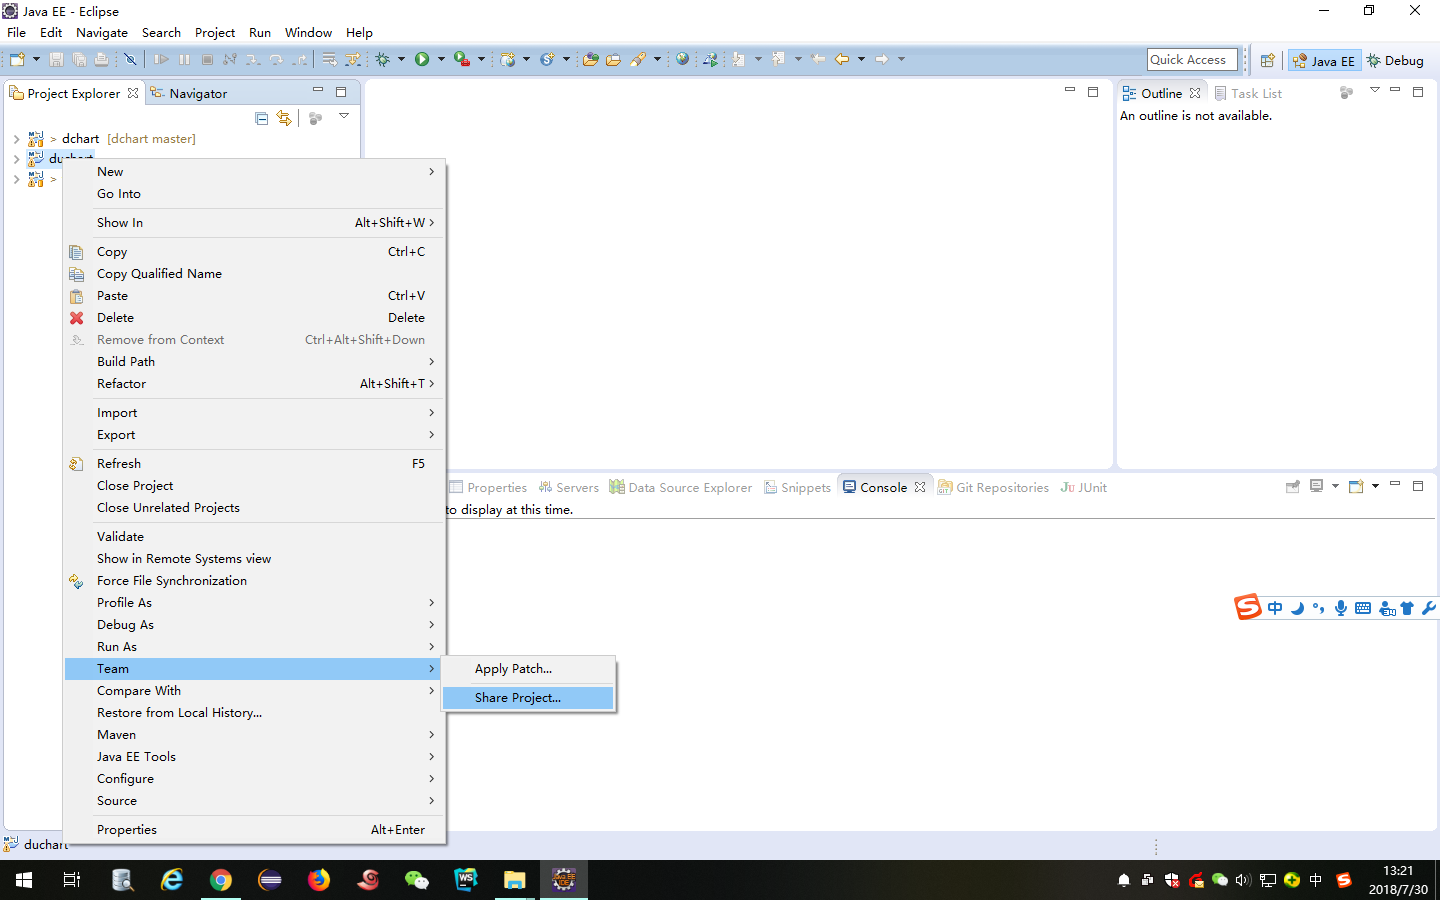The height and width of the screenshot is (900, 1440).
Task: Click the Sogou input method logo
Action: [x=1248, y=607]
